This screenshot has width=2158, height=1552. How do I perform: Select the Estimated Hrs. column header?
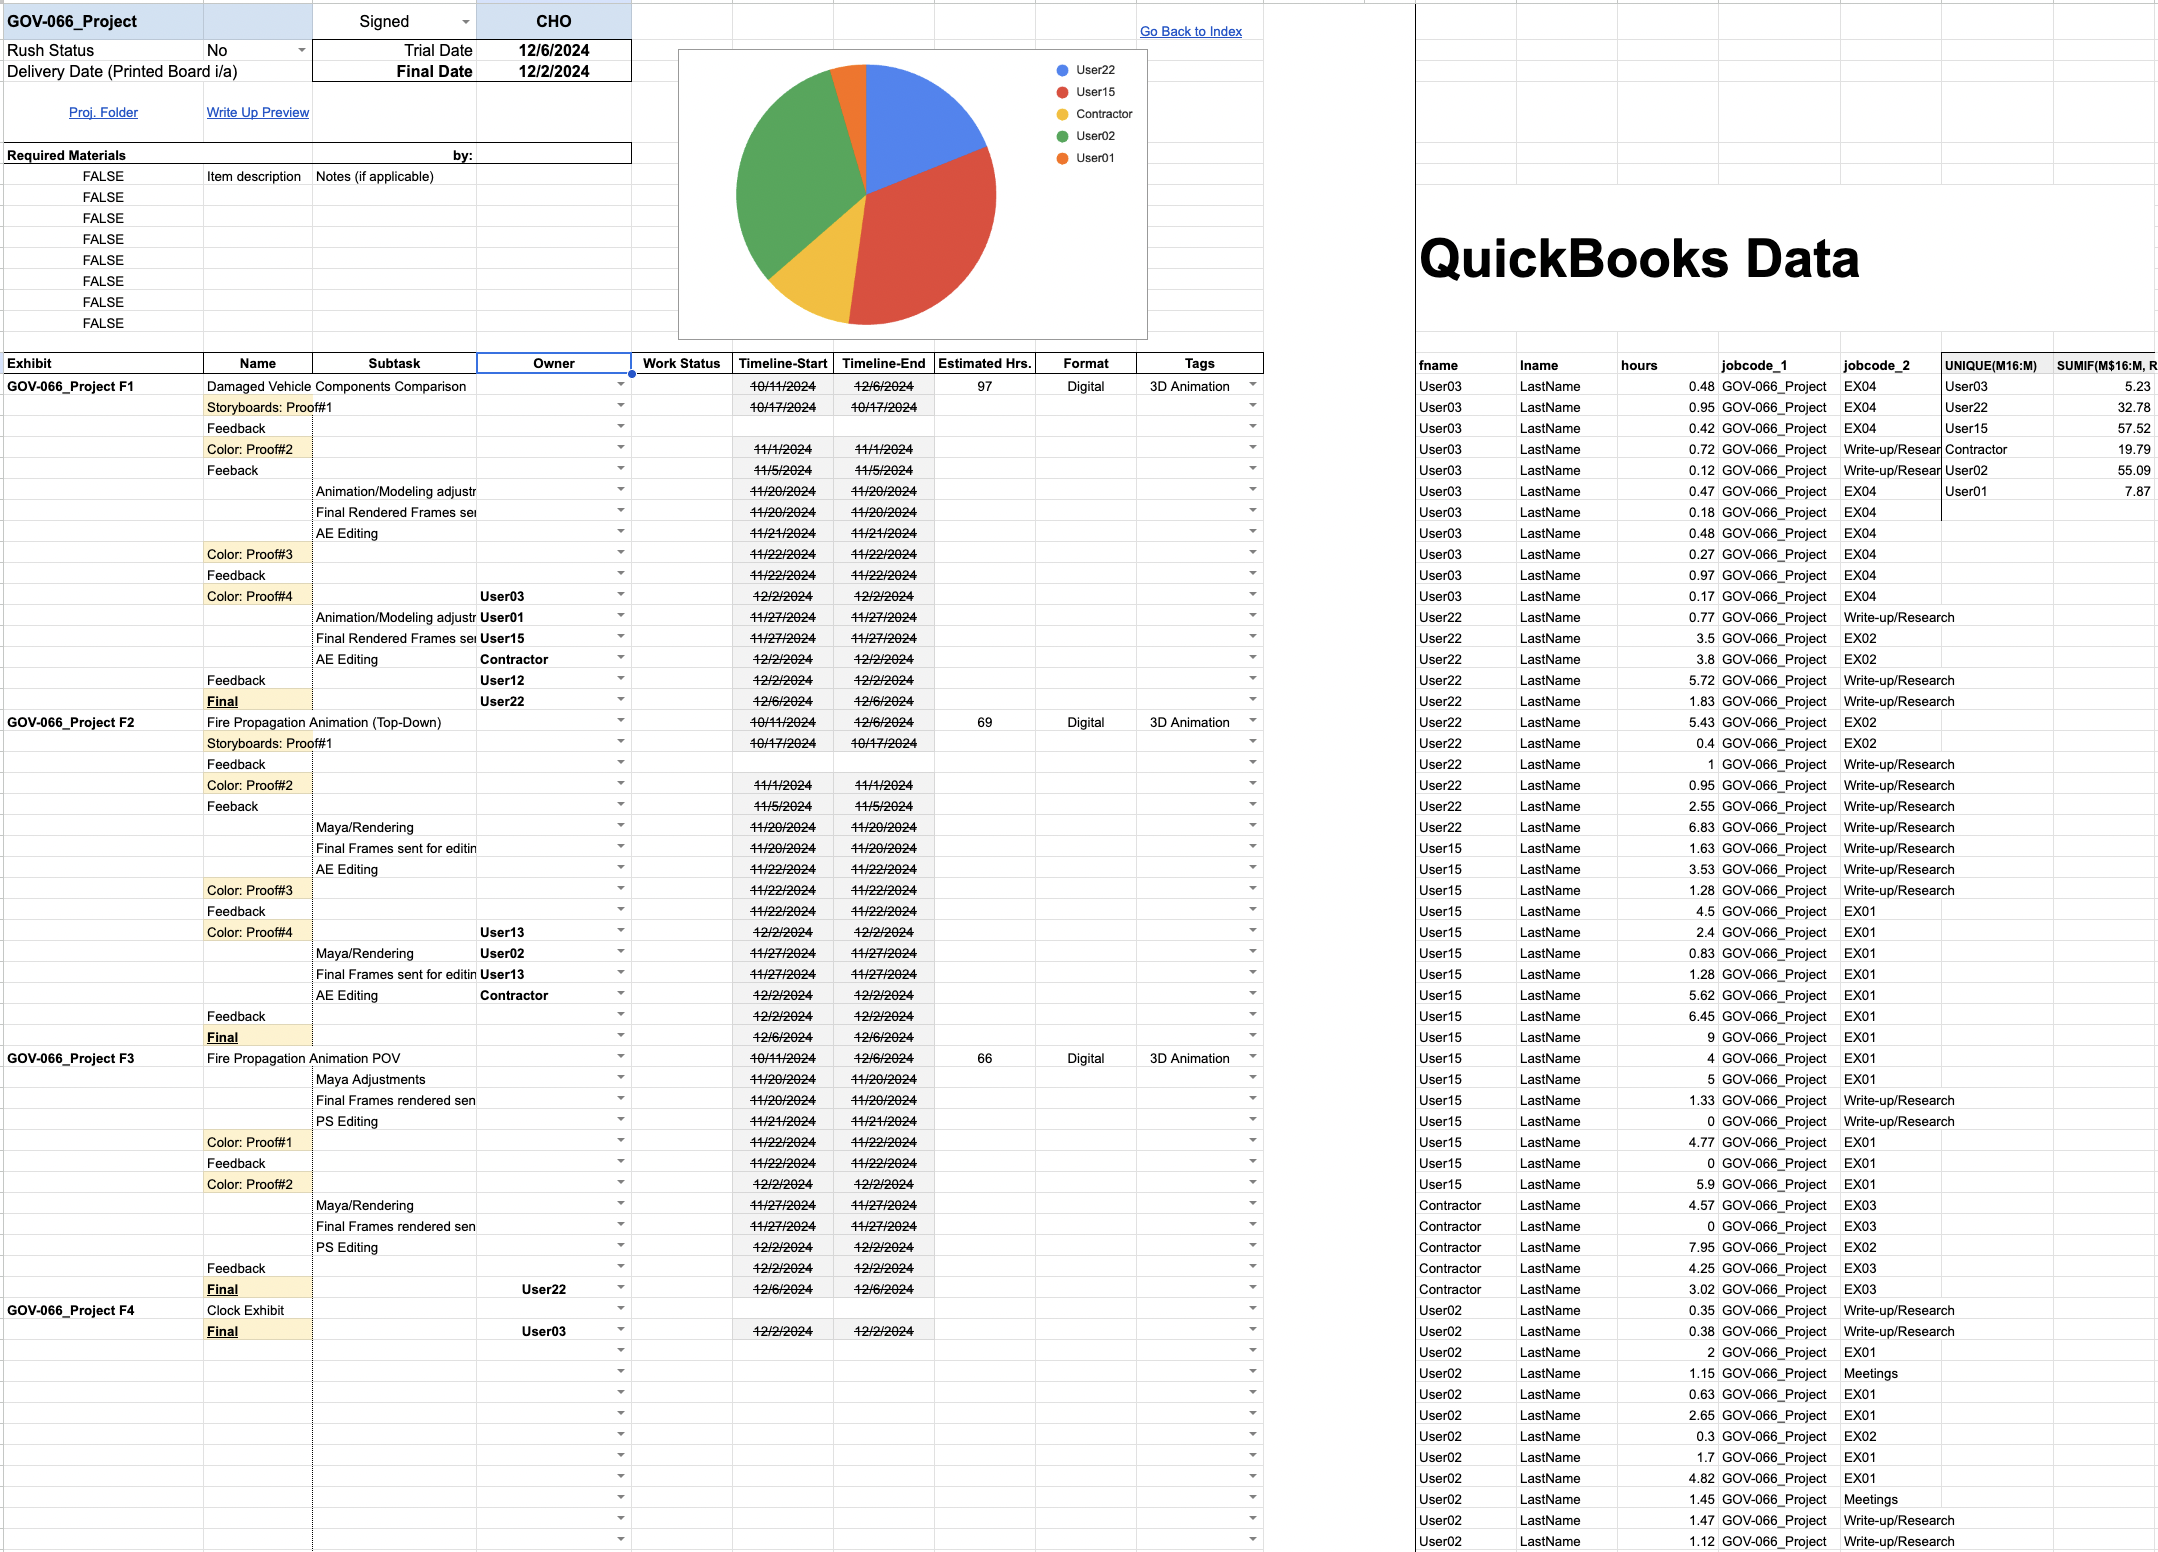(985, 363)
